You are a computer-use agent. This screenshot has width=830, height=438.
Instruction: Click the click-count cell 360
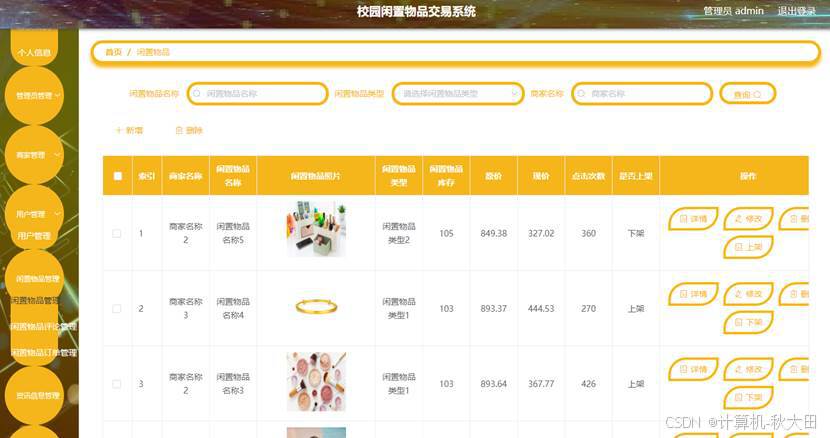589,234
